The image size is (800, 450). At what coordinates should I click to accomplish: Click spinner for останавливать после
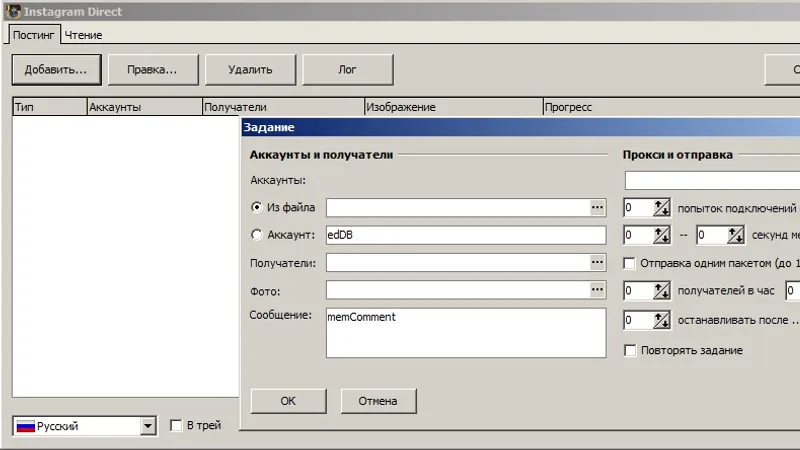tap(662, 320)
